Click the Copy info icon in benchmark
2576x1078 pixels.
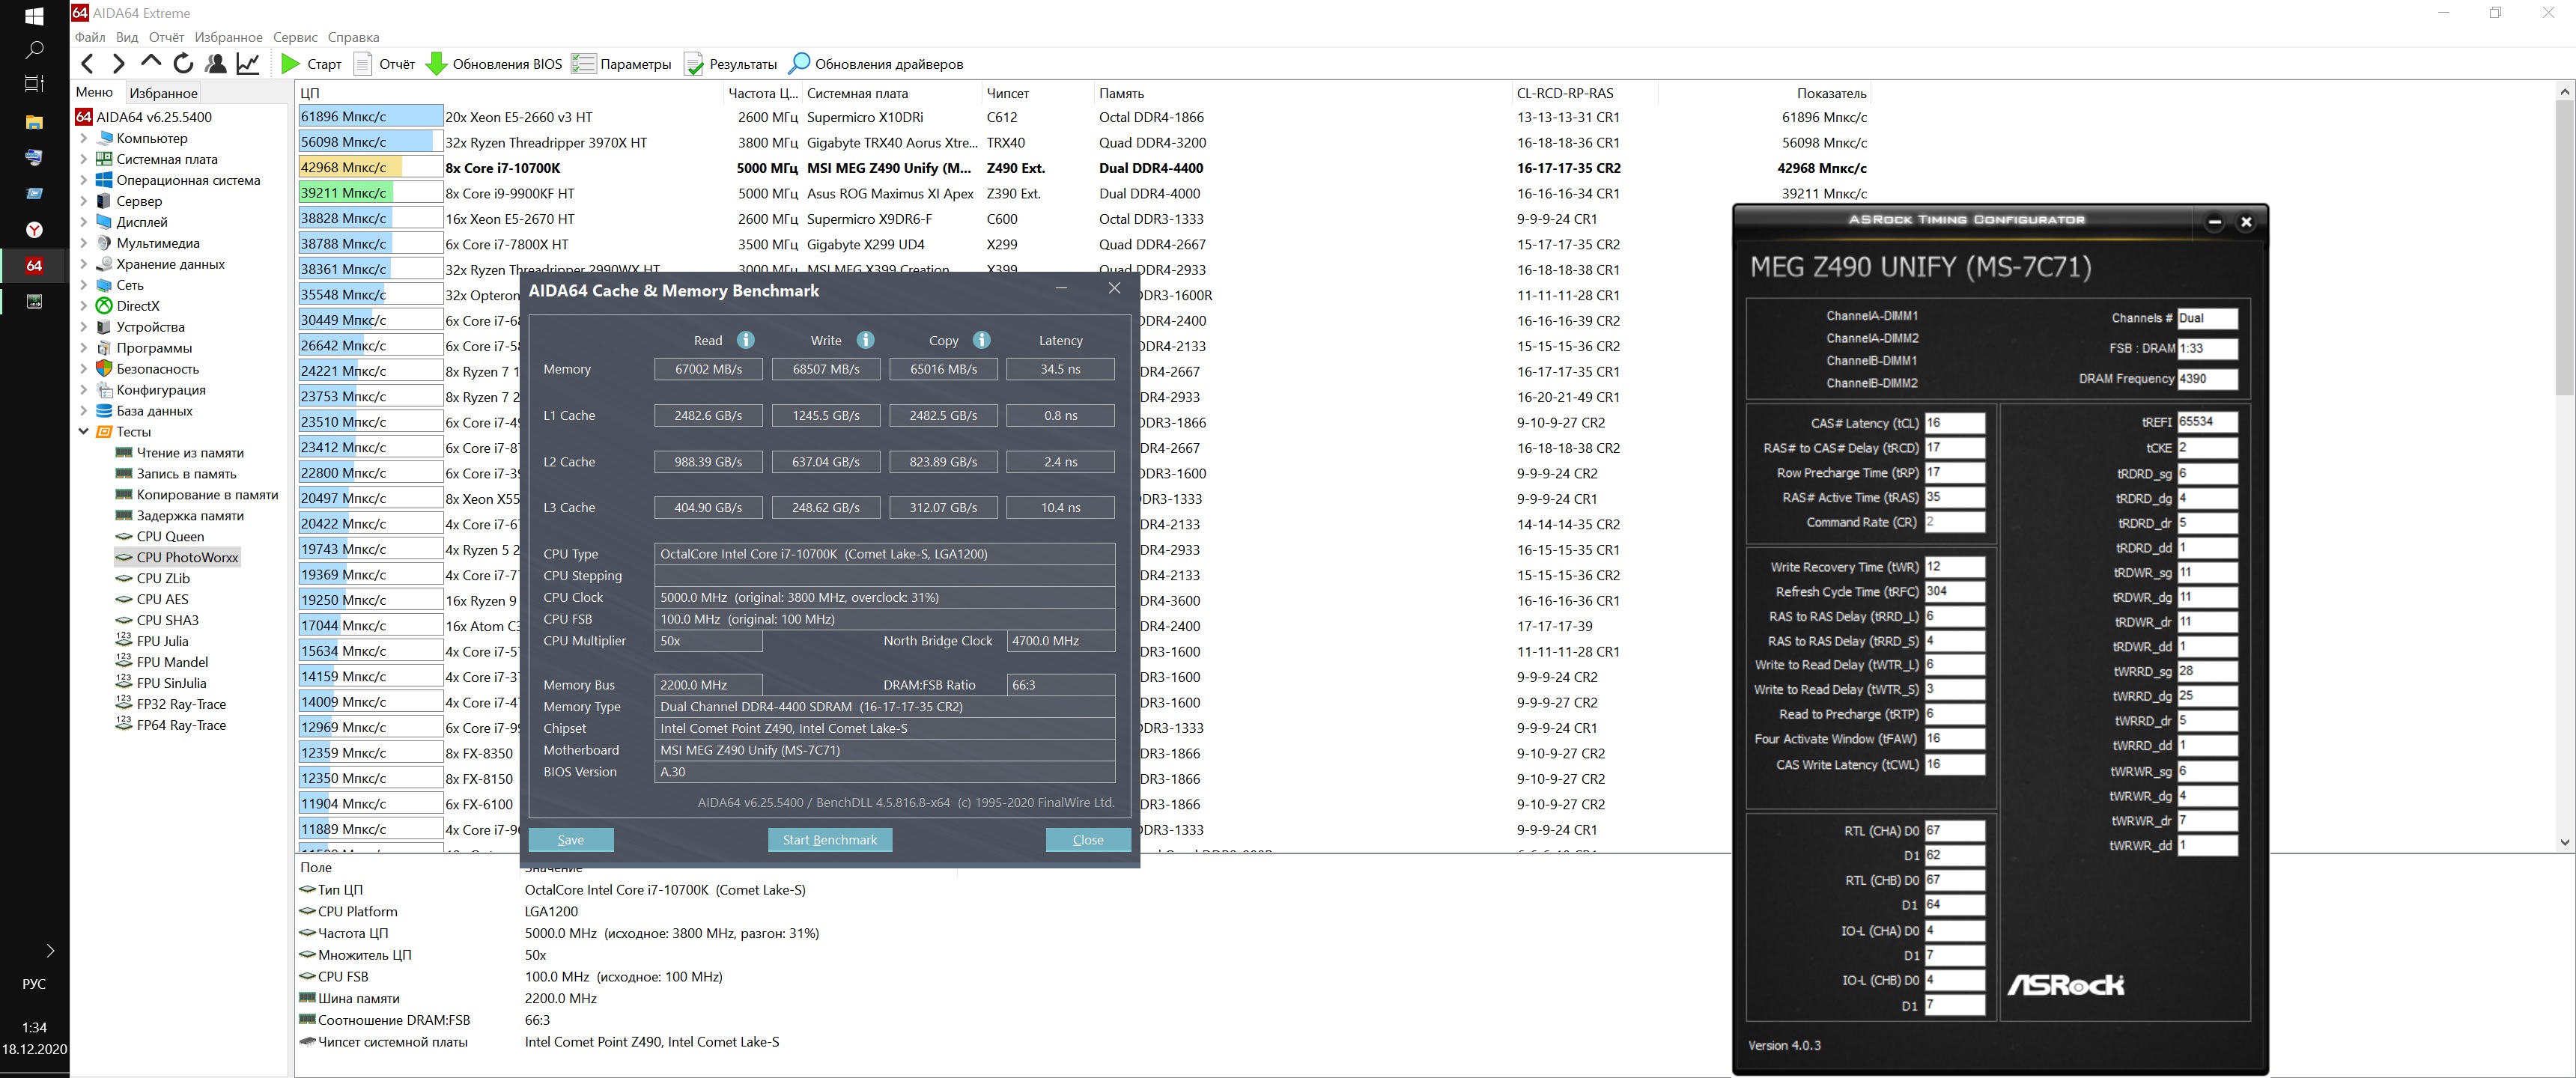pyautogui.click(x=982, y=340)
